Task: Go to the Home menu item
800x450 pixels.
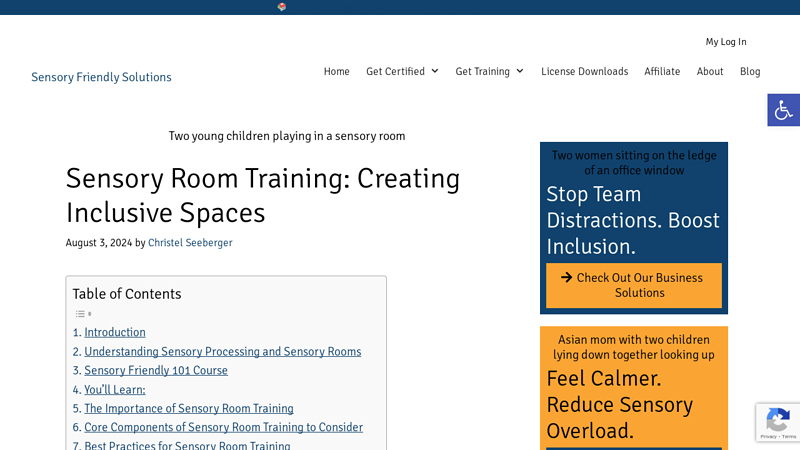Action: 337,71
